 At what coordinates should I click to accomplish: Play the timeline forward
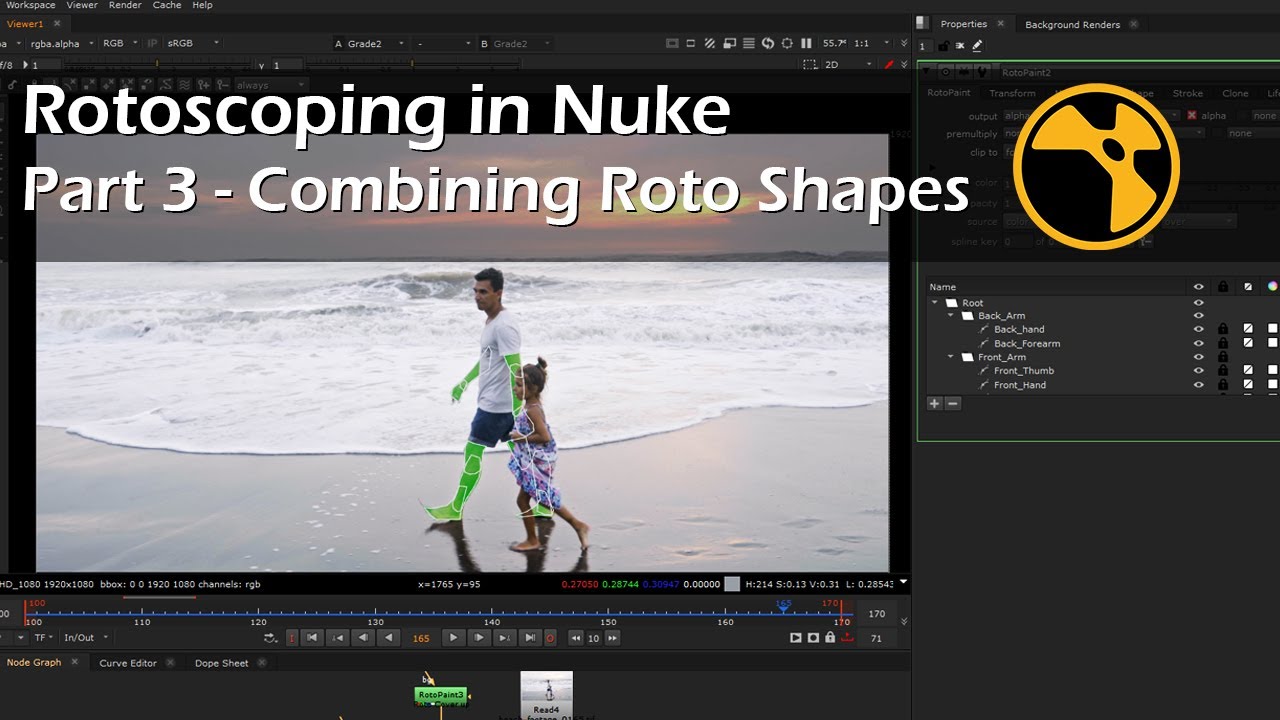[x=453, y=637]
